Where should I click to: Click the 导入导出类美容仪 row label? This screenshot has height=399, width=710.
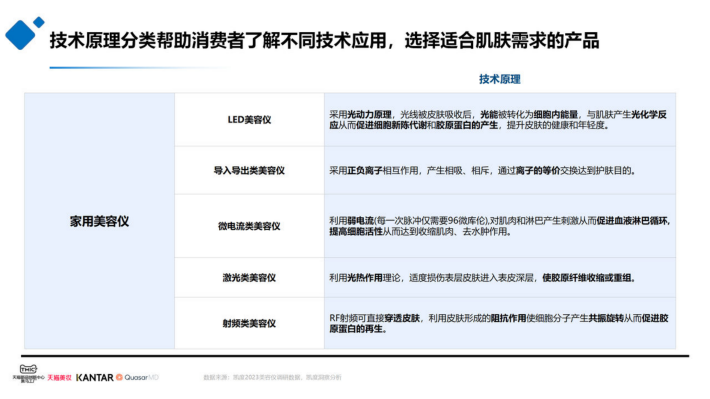pyautogui.click(x=249, y=171)
